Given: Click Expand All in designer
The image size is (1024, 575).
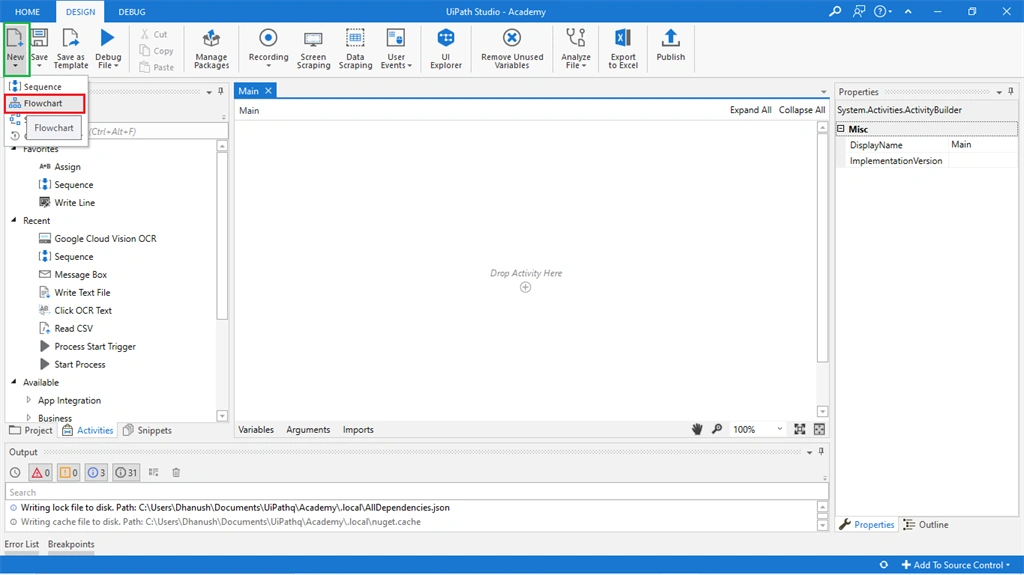Looking at the screenshot, I should tap(750, 110).
